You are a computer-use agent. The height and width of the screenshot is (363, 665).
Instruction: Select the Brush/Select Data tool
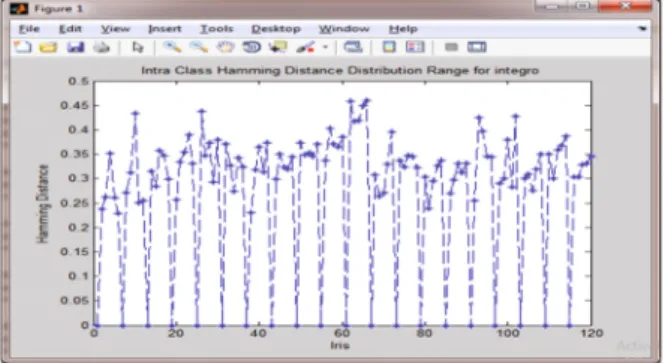[x=305, y=47]
